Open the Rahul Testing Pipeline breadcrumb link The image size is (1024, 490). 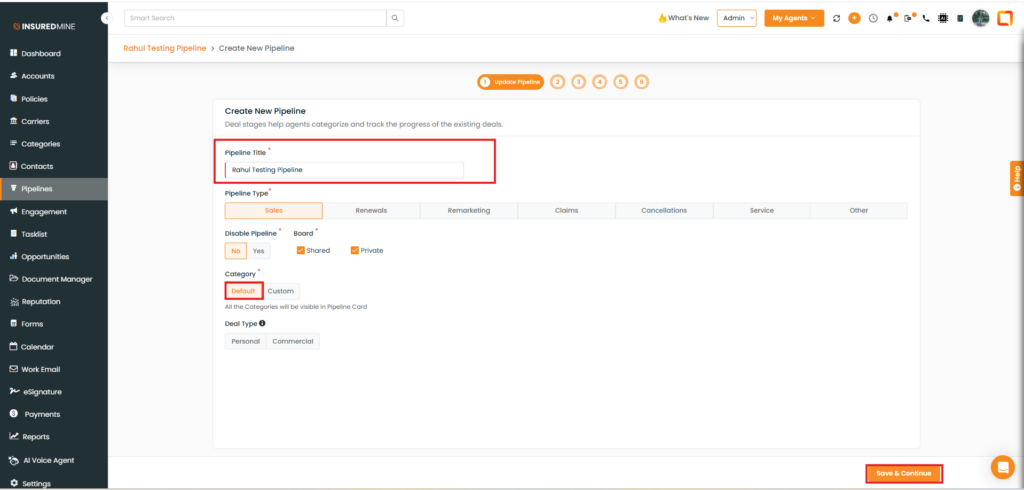(165, 48)
